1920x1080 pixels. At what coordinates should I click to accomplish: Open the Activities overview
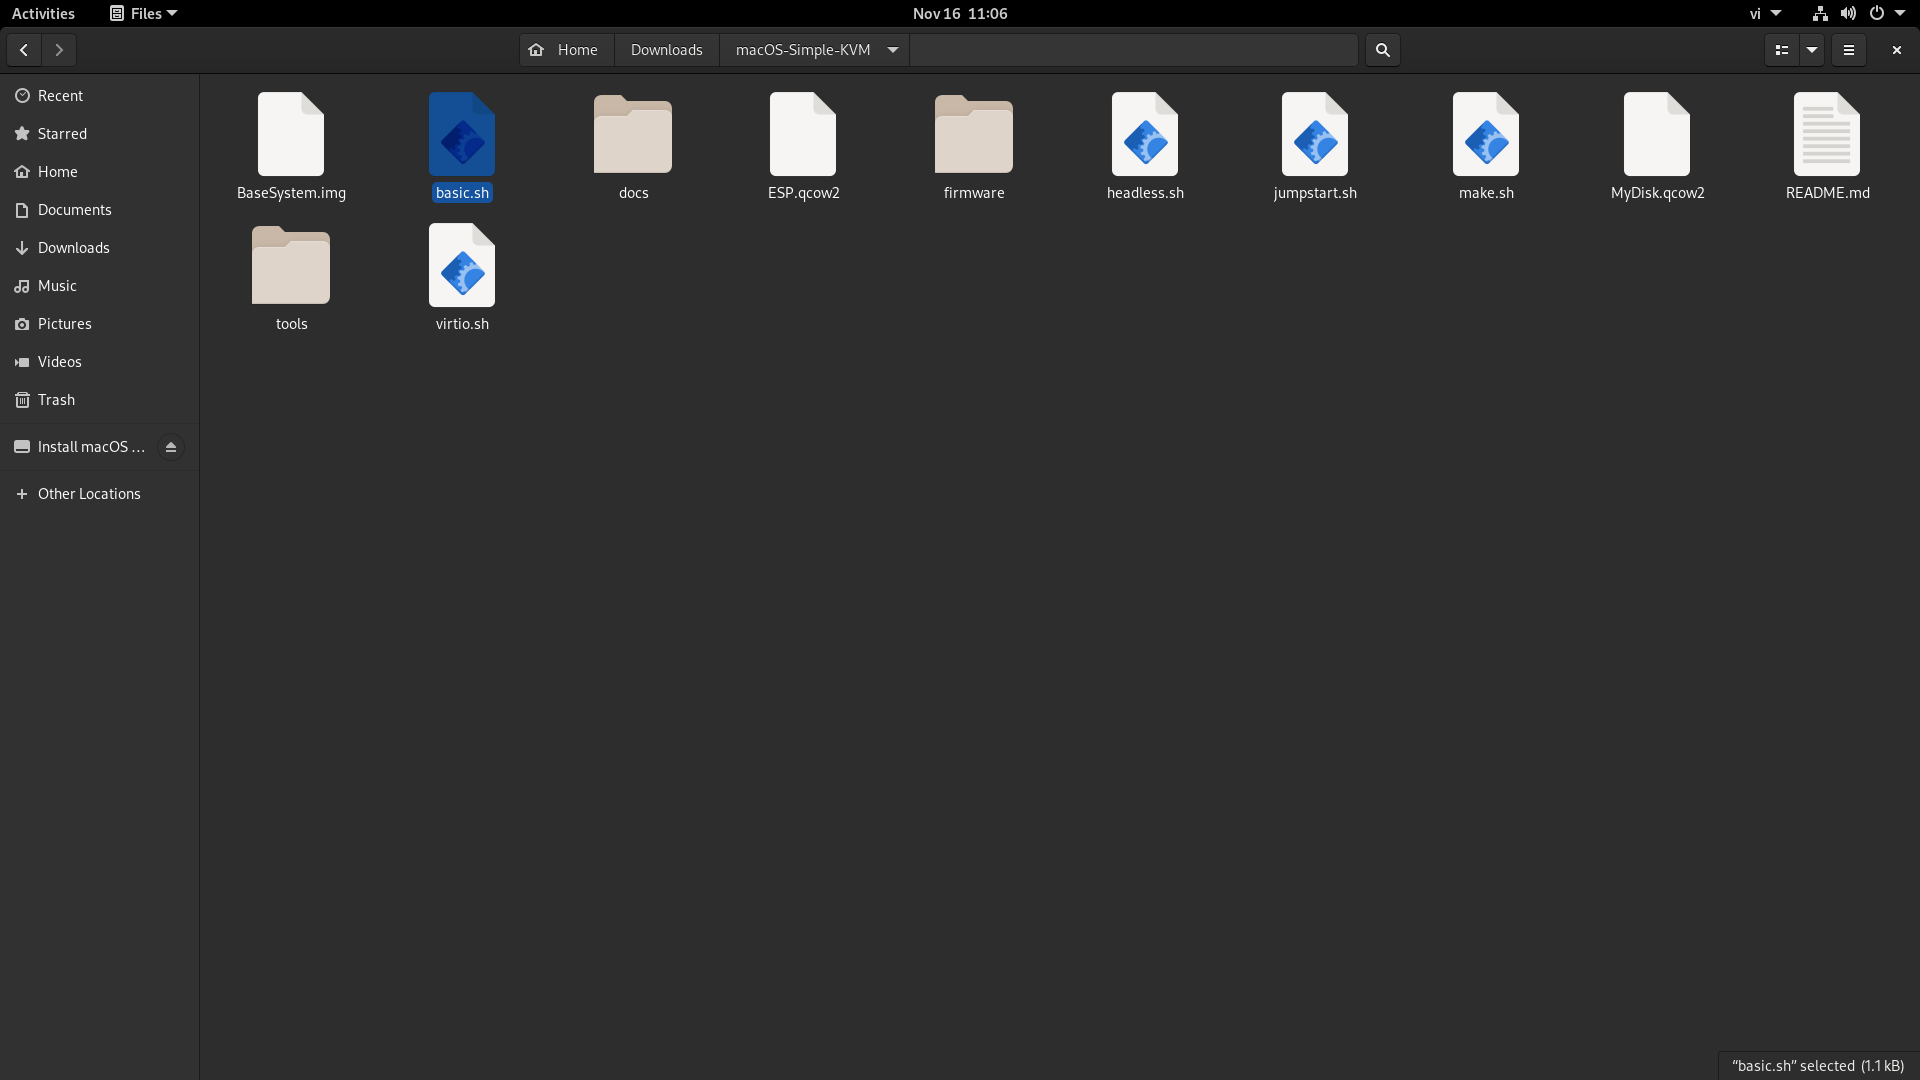tap(43, 13)
